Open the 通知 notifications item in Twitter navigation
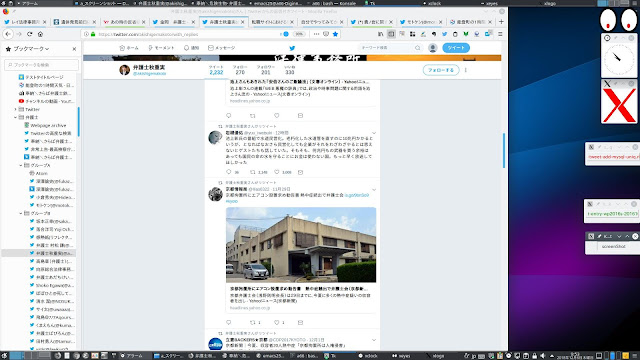The width and height of the screenshot is (640, 360). click(191, 48)
